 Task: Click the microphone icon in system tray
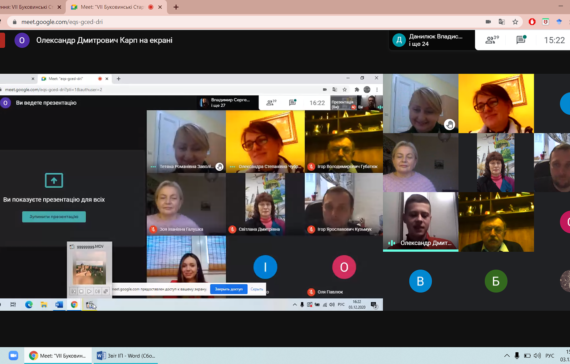[x=517, y=355]
